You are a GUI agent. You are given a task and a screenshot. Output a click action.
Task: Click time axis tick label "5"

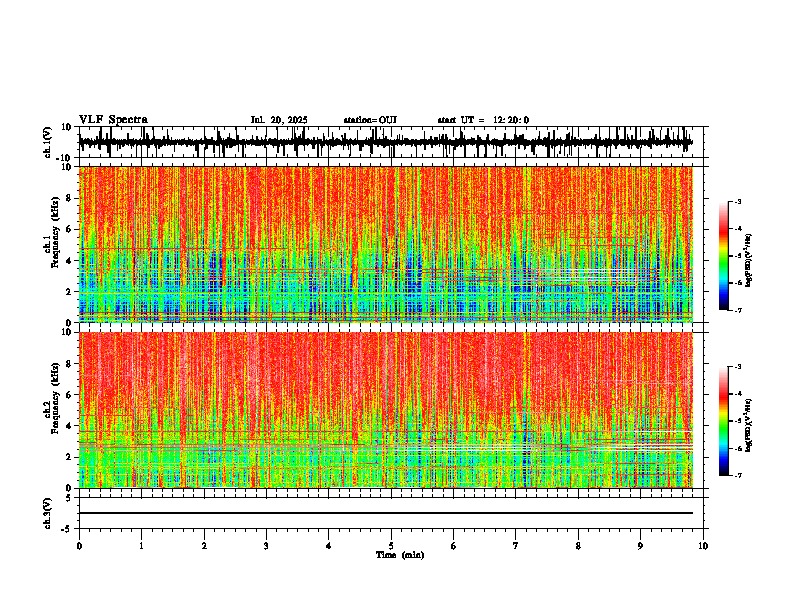(x=391, y=546)
